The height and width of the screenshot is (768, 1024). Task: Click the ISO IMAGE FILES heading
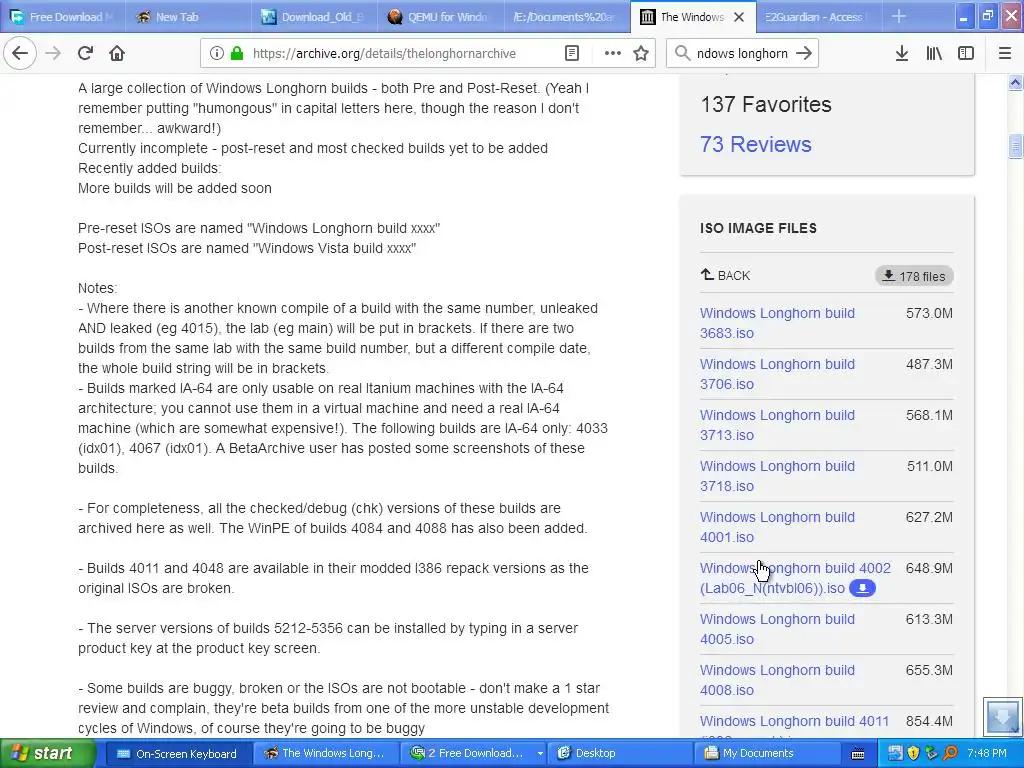(758, 228)
